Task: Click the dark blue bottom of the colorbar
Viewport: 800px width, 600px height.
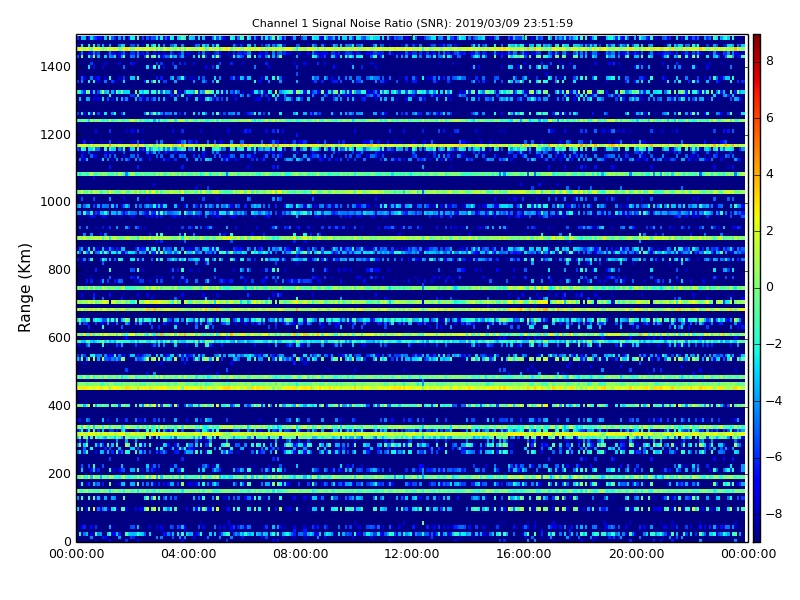Action: pyautogui.click(x=757, y=533)
